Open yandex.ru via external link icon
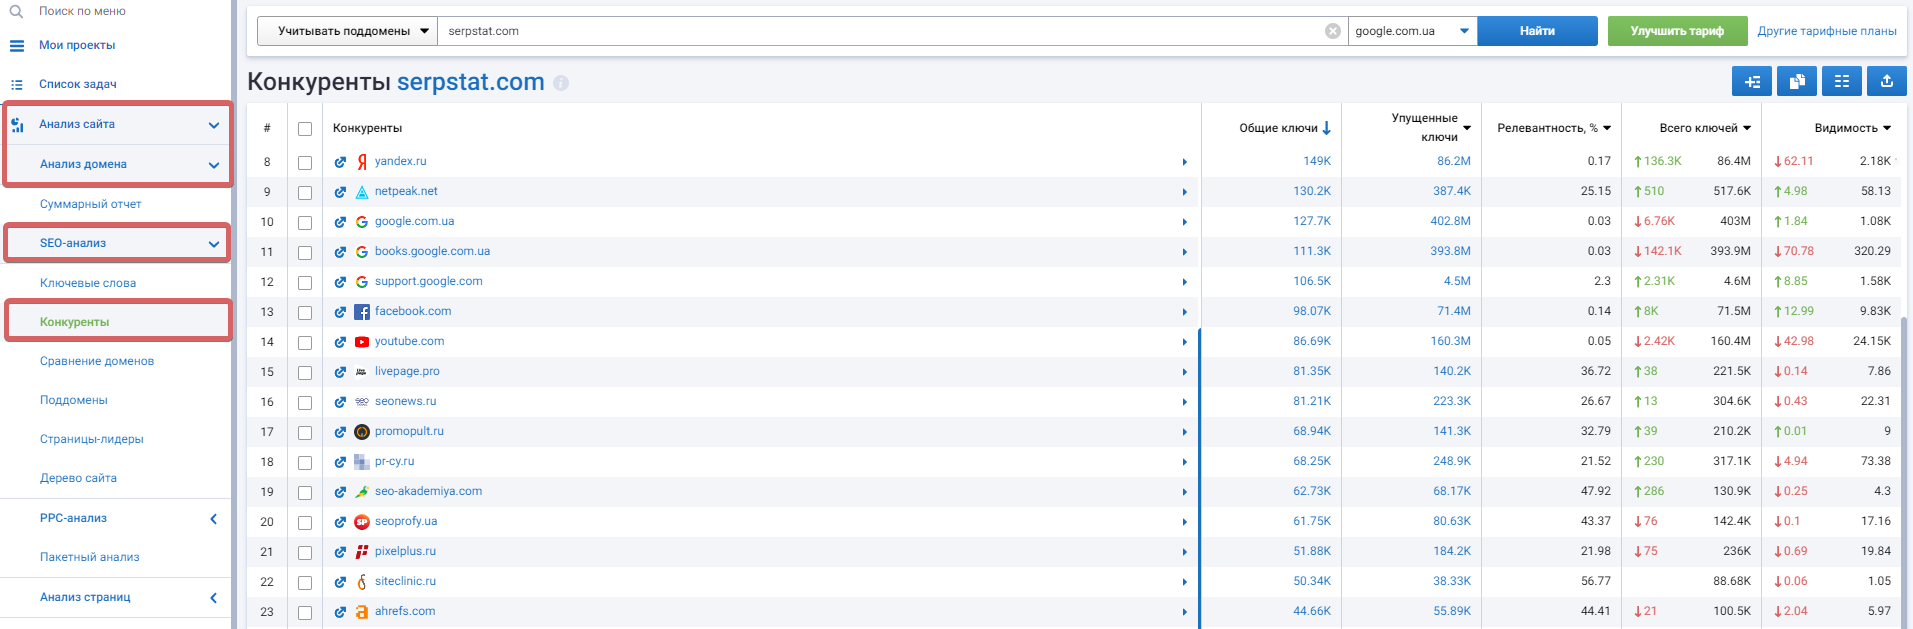Viewport: 1913px width, 629px height. (340, 162)
